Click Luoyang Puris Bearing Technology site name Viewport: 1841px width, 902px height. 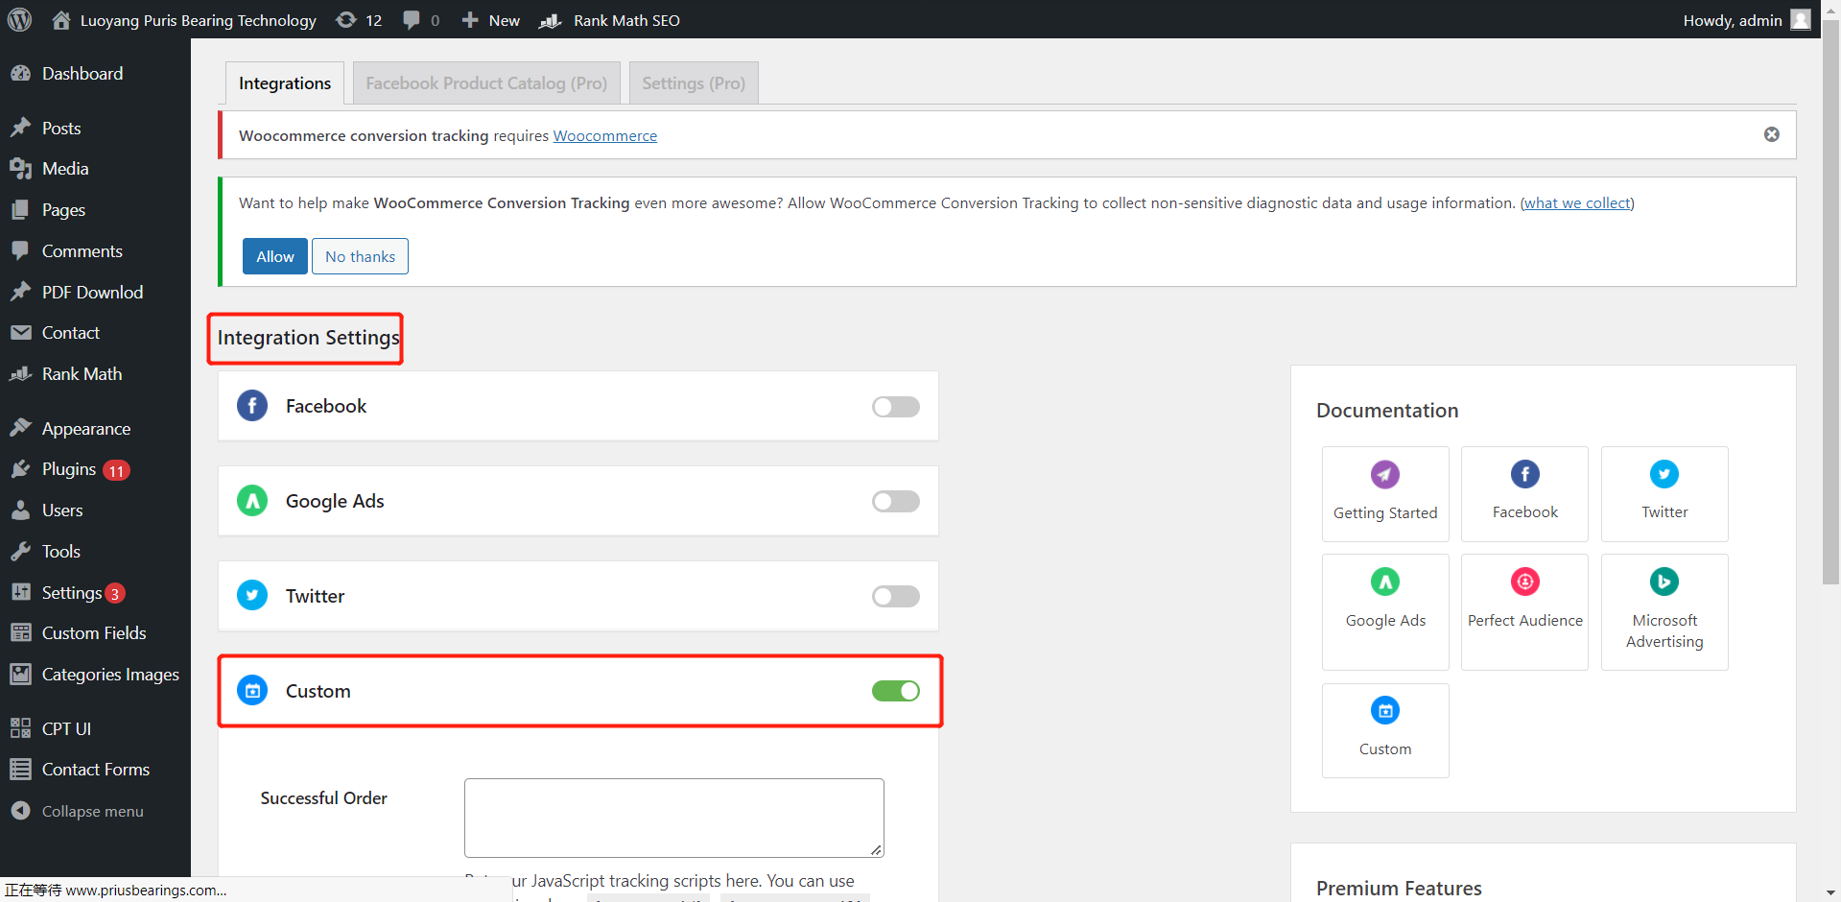tap(198, 20)
